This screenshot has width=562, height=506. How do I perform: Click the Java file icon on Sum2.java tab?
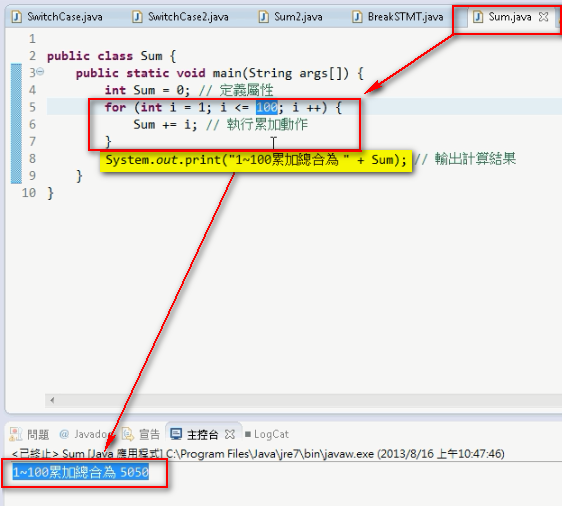click(263, 17)
